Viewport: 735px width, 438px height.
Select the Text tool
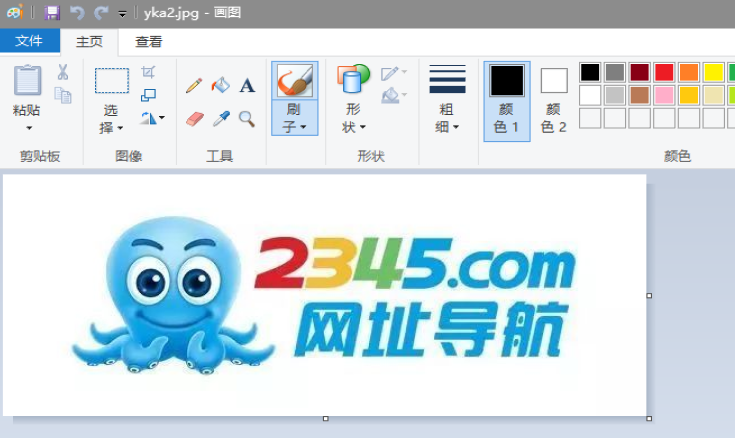(247, 86)
